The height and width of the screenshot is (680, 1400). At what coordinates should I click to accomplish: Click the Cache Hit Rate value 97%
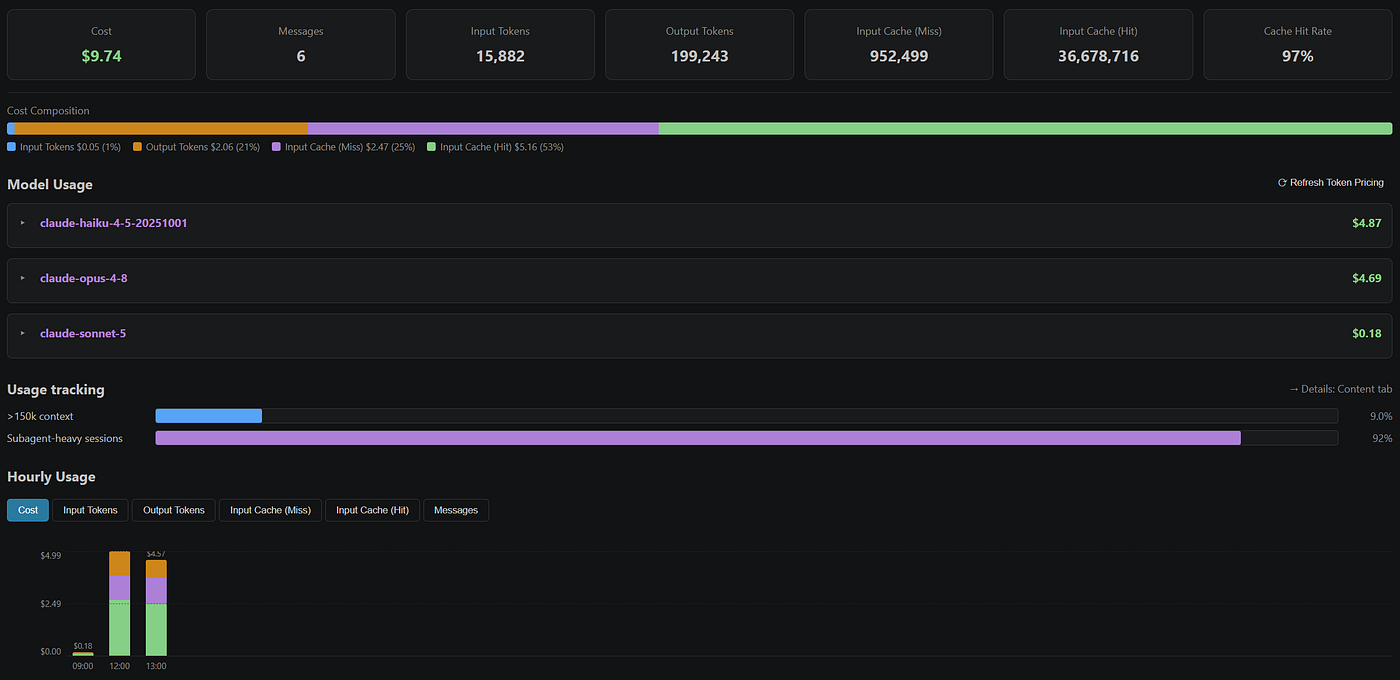(x=1297, y=56)
